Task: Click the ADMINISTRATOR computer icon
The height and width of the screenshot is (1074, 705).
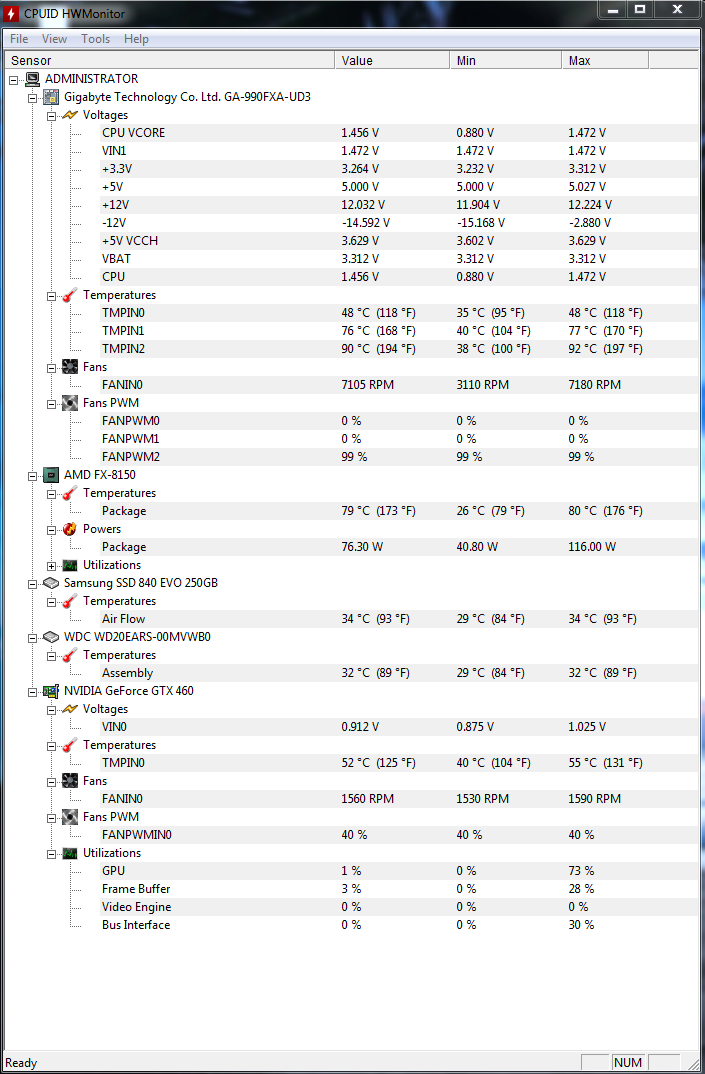Action: click(x=32, y=79)
